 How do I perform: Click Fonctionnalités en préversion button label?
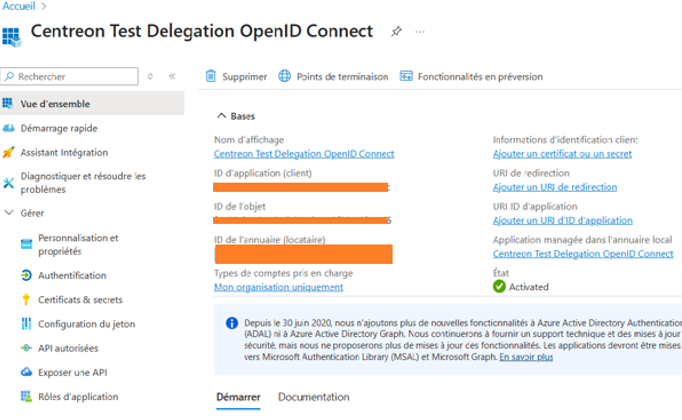[480, 77]
